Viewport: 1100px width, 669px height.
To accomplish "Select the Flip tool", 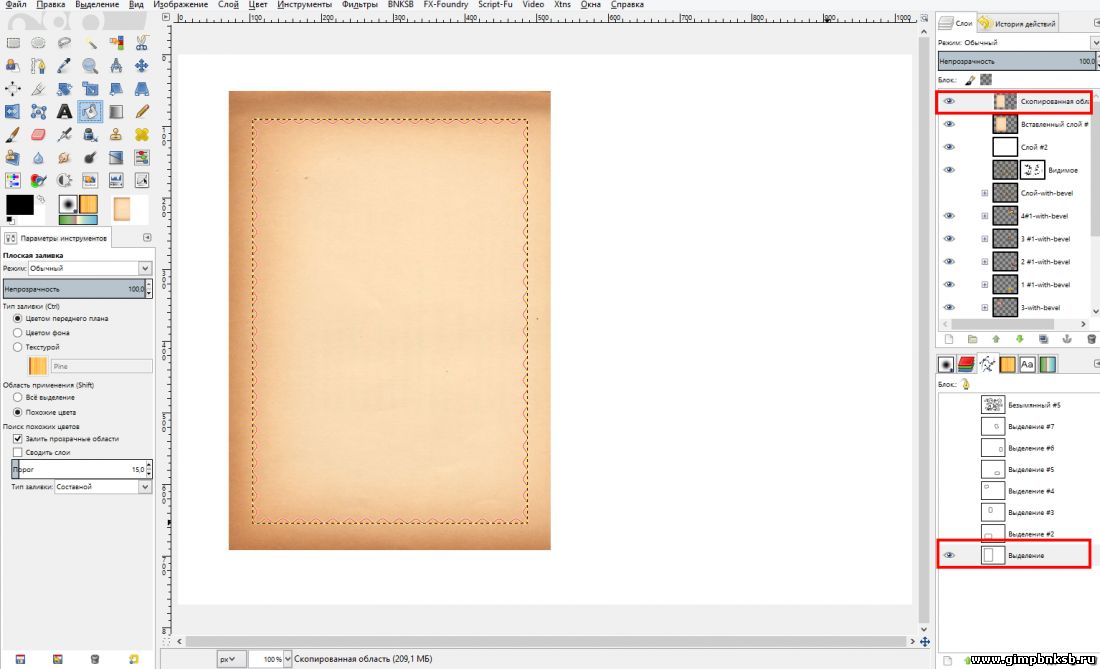I will (13, 112).
